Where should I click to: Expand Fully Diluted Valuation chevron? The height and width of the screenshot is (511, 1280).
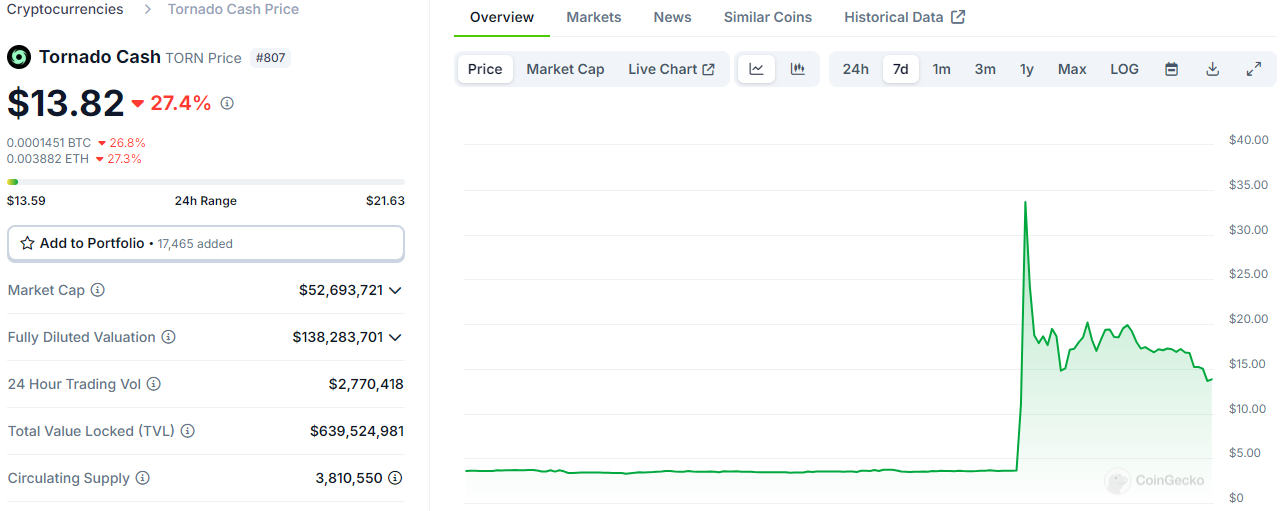395,337
